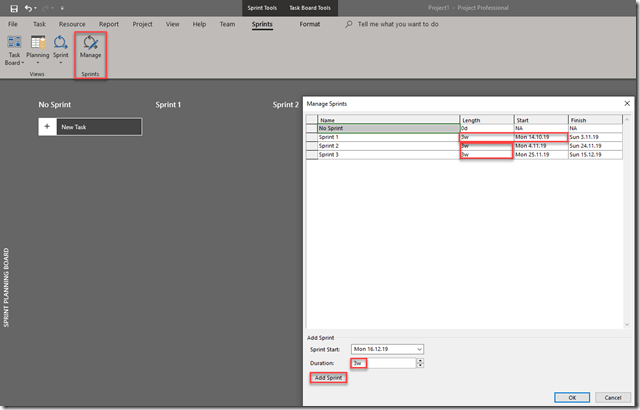Click the Manage sprints icon
This screenshot has width=640, height=410.
pyautogui.click(x=90, y=43)
